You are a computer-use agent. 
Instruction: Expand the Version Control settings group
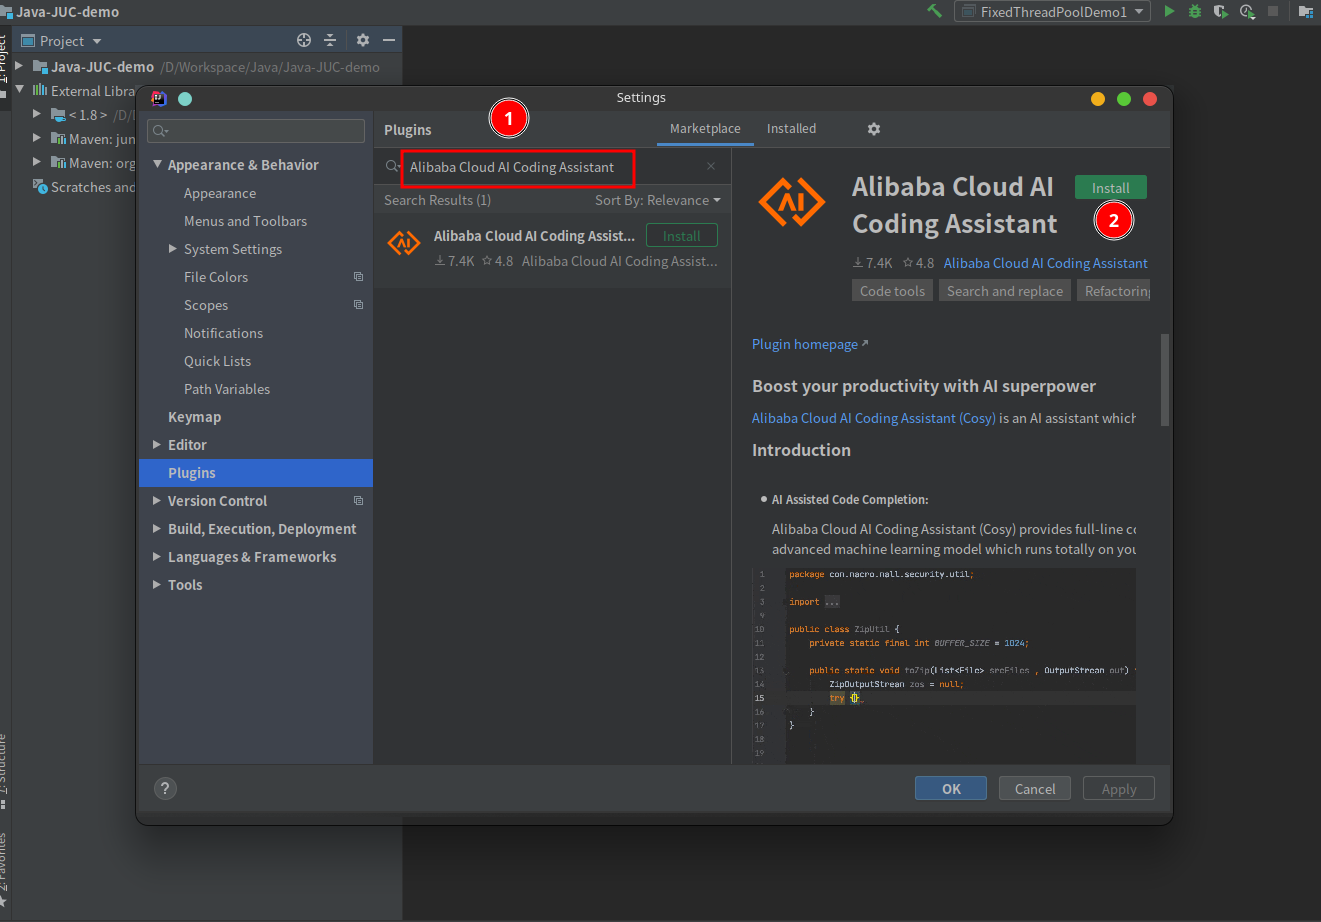(x=157, y=500)
